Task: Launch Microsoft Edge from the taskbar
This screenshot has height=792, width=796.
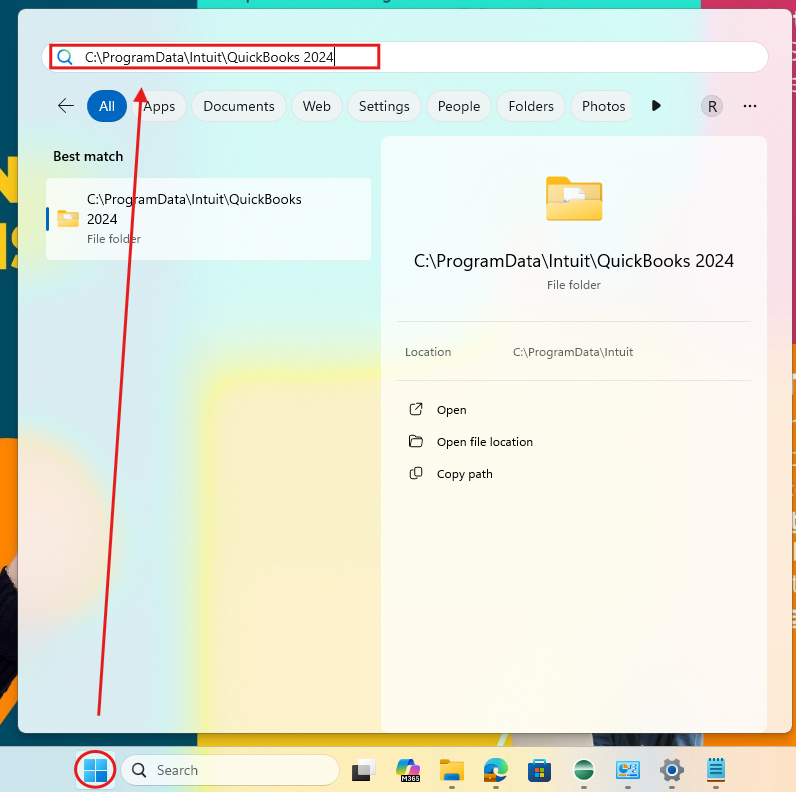Action: pyautogui.click(x=496, y=771)
